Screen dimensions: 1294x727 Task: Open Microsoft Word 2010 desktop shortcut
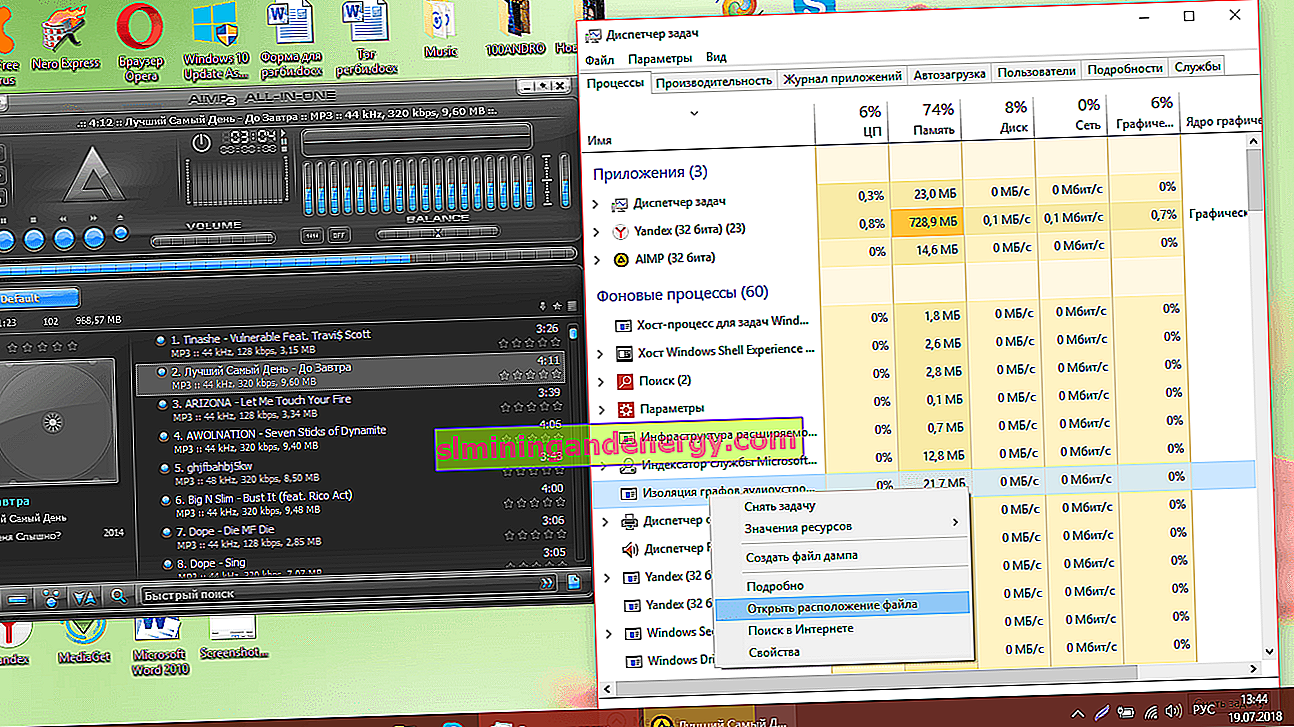click(x=160, y=645)
